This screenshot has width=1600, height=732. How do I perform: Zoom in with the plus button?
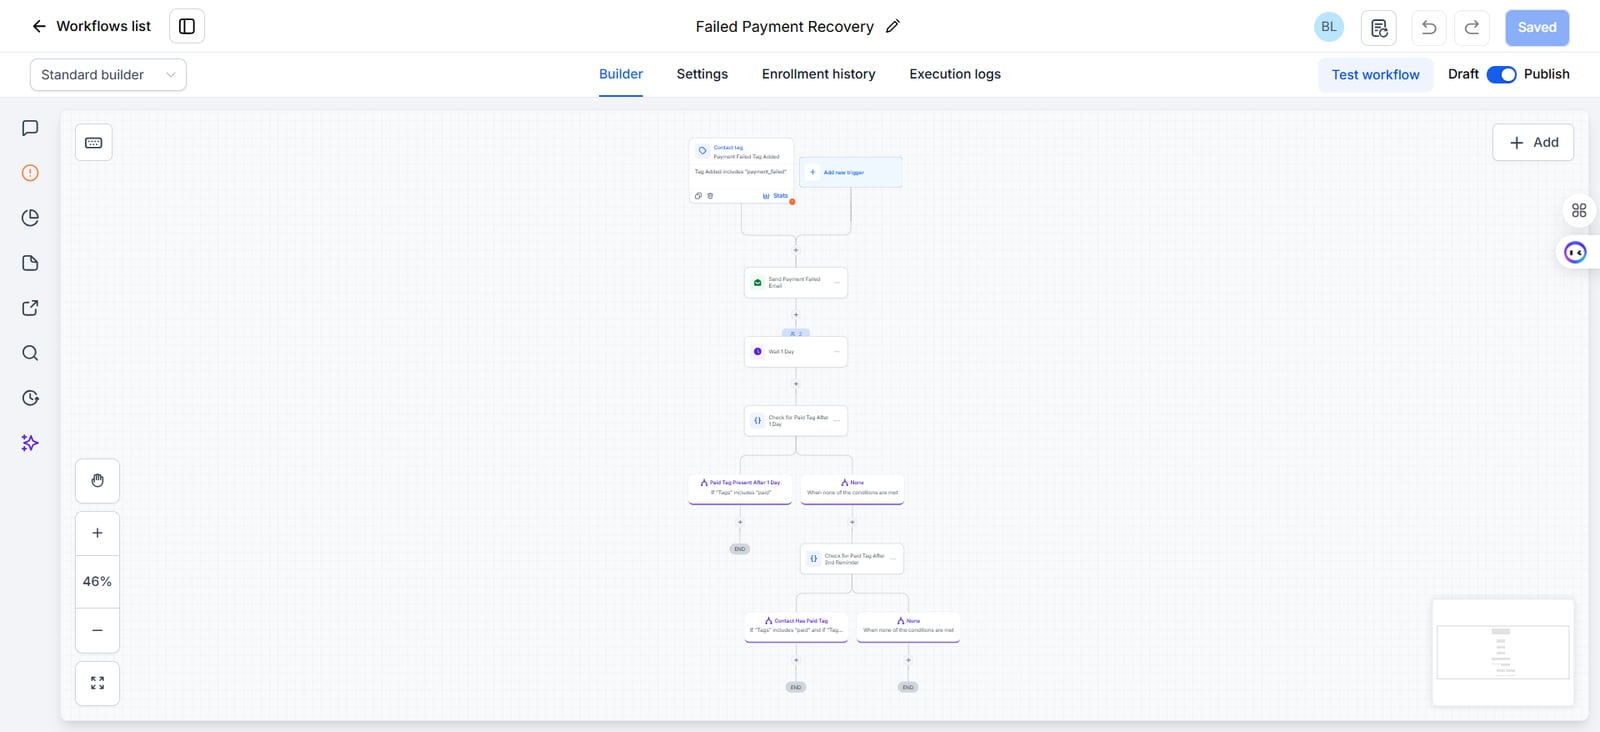point(97,533)
